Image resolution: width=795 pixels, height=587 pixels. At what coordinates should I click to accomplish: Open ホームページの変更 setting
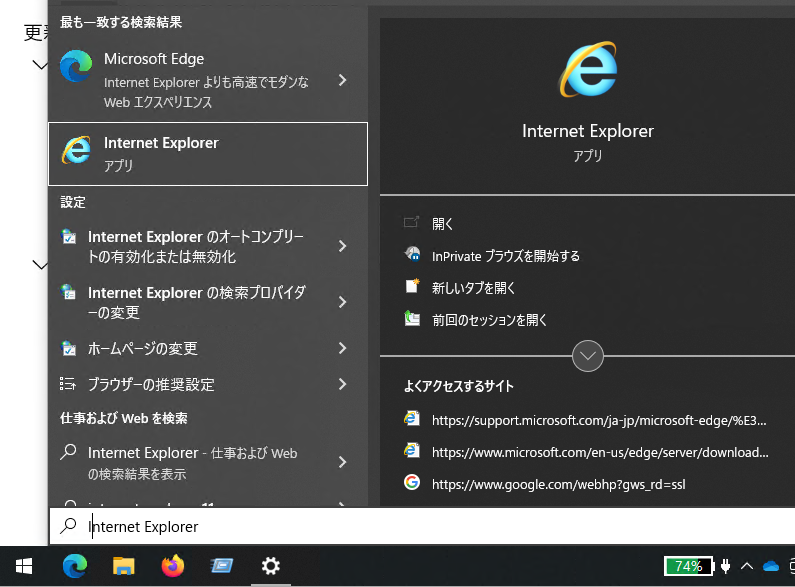point(142,348)
